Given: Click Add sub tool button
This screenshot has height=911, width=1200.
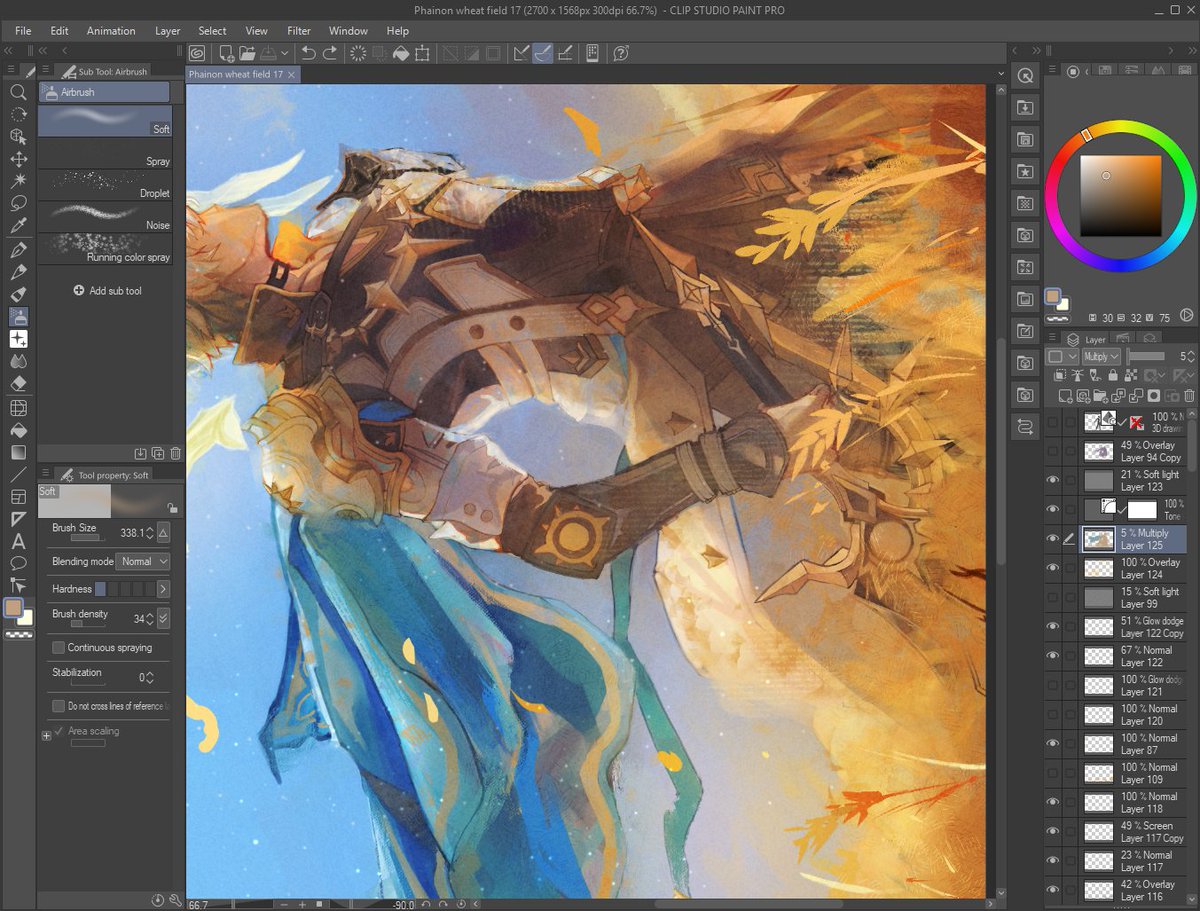Looking at the screenshot, I should tap(108, 291).
